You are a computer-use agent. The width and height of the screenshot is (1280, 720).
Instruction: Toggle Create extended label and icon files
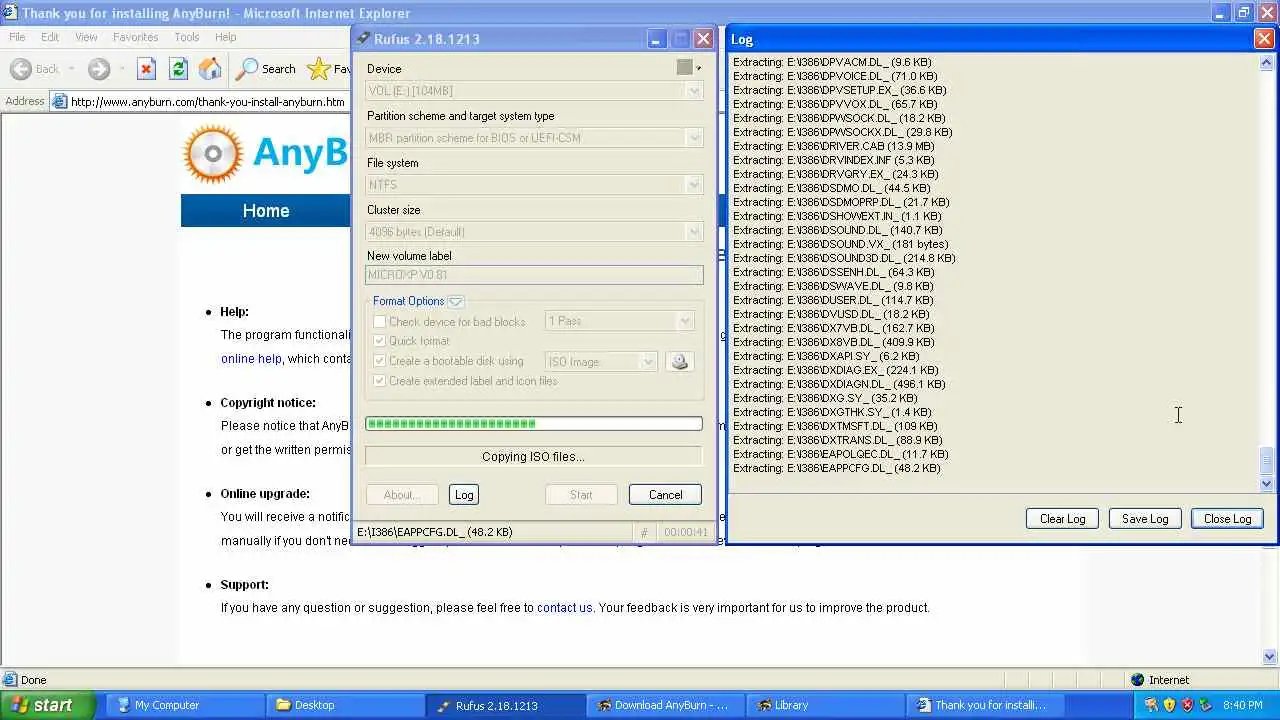coord(380,381)
